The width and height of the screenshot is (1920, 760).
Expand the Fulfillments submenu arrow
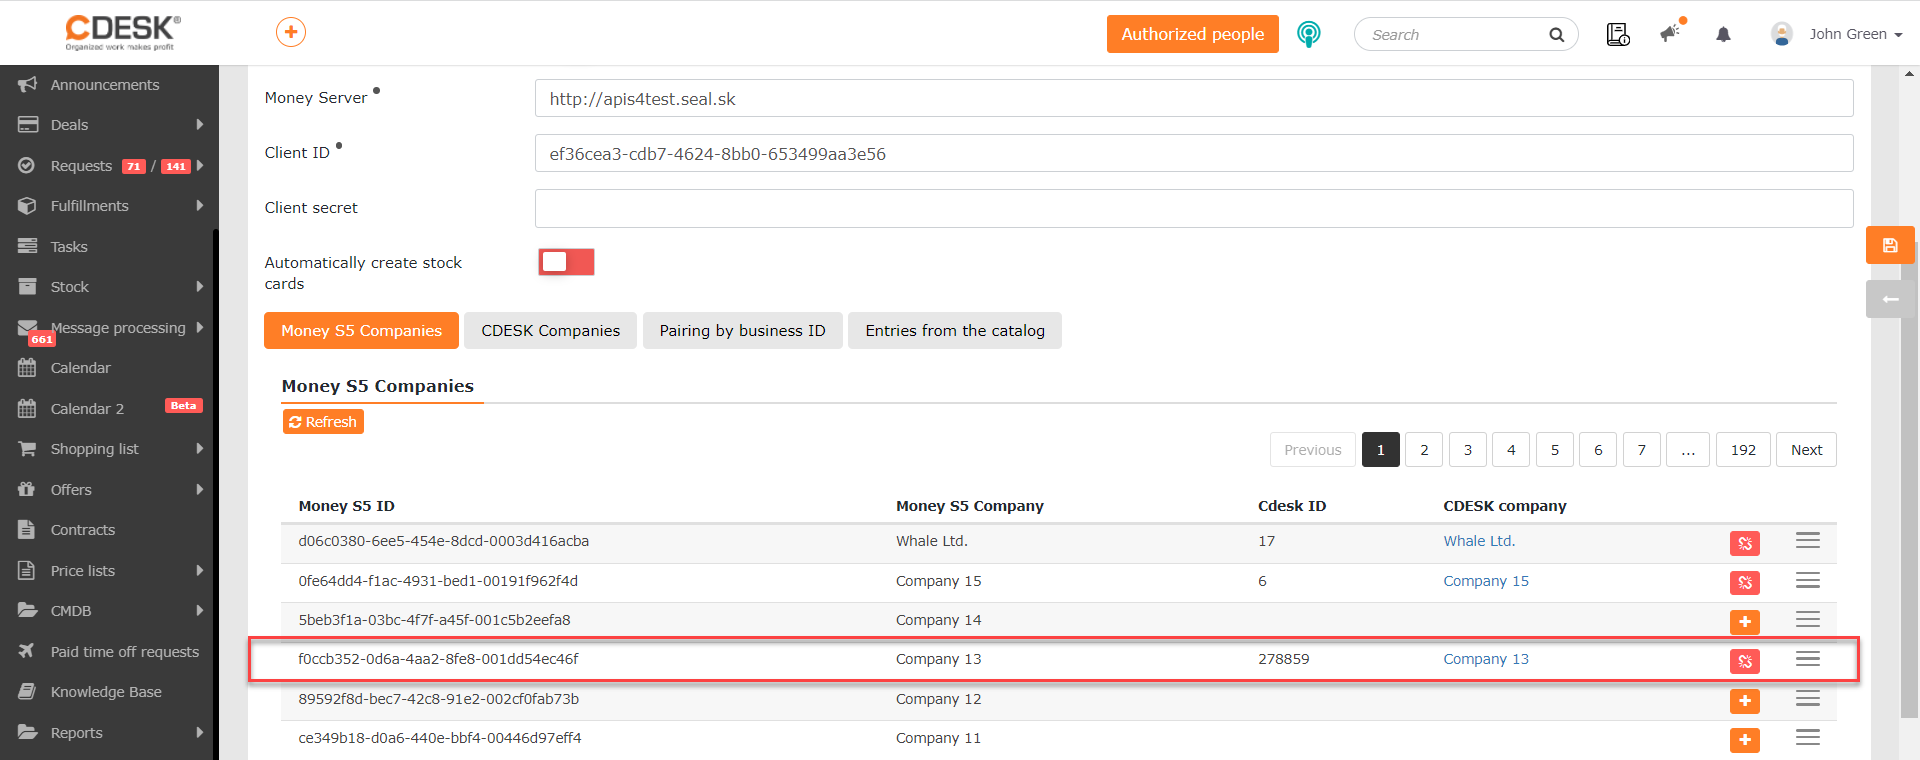(200, 206)
